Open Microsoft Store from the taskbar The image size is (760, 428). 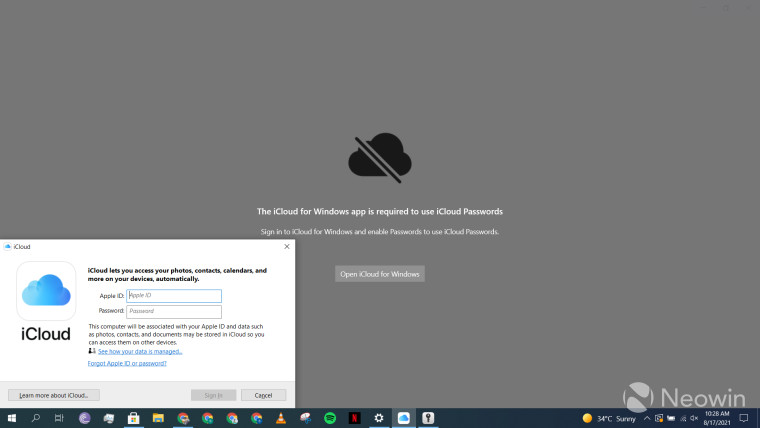pyautogui.click(x=133, y=418)
